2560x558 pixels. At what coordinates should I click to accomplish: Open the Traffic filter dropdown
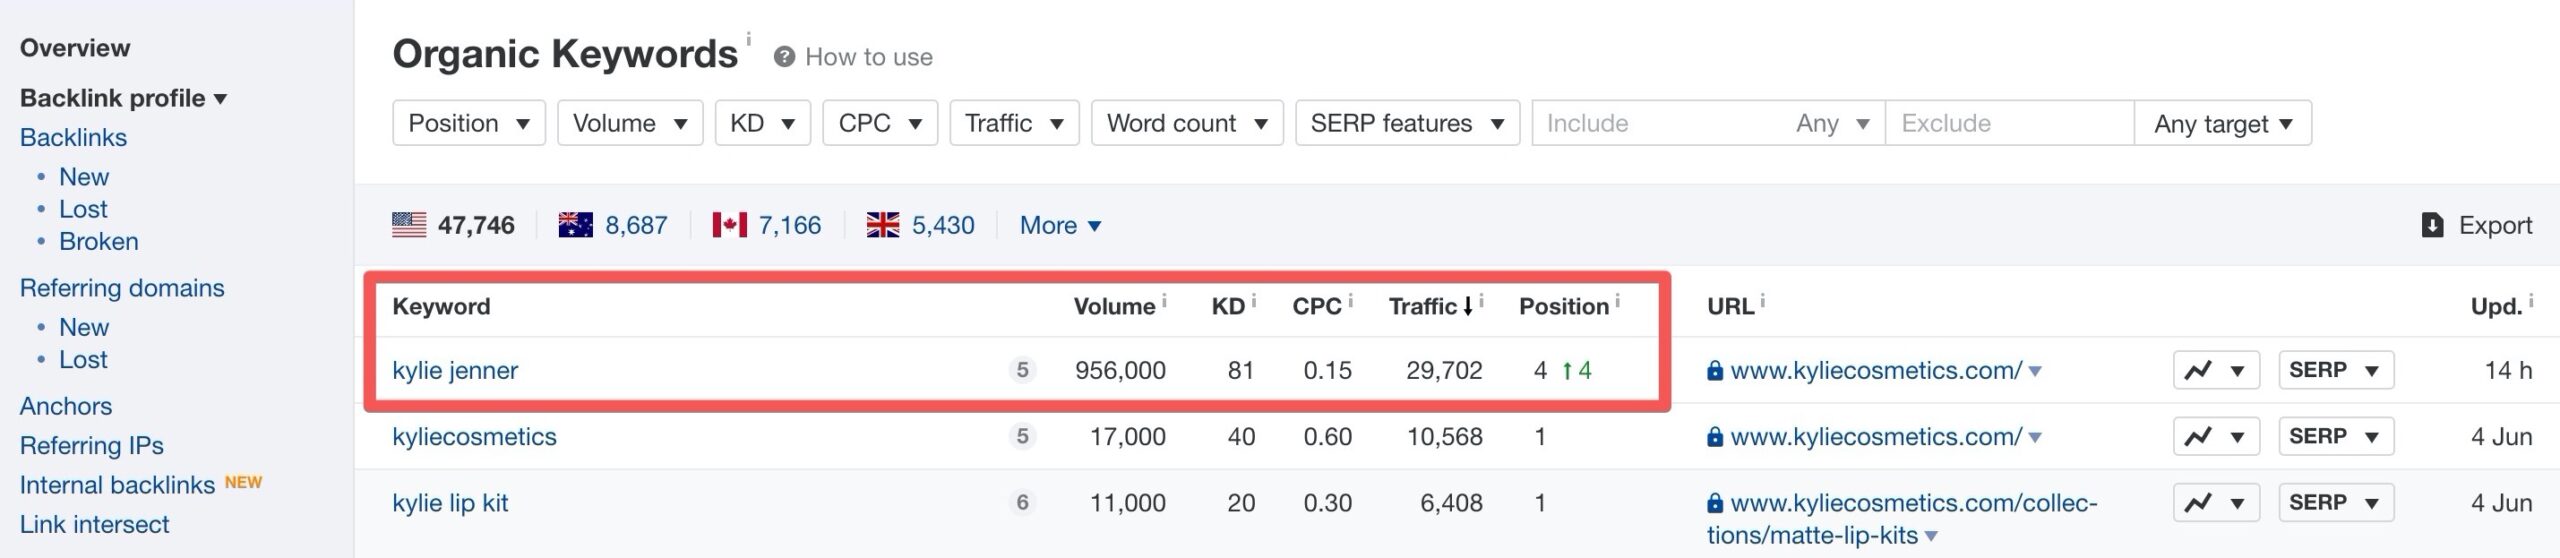pyautogui.click(x=1014, y=123)
